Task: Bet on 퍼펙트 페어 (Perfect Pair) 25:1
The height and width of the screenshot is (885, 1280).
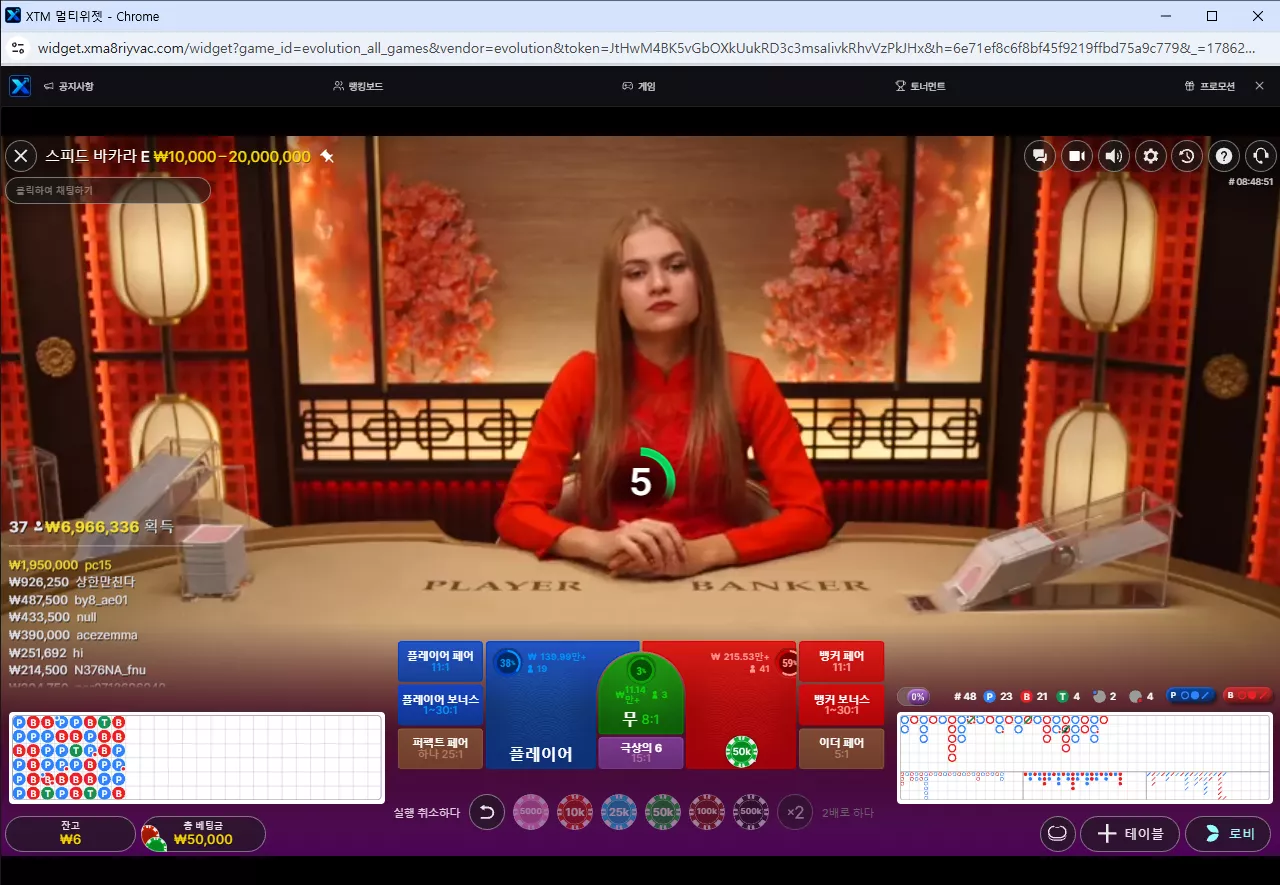Action: [x=441, y=748]
